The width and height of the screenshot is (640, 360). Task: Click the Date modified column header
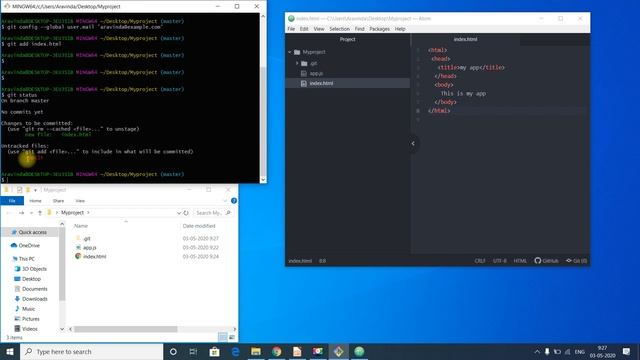(199, 226)
